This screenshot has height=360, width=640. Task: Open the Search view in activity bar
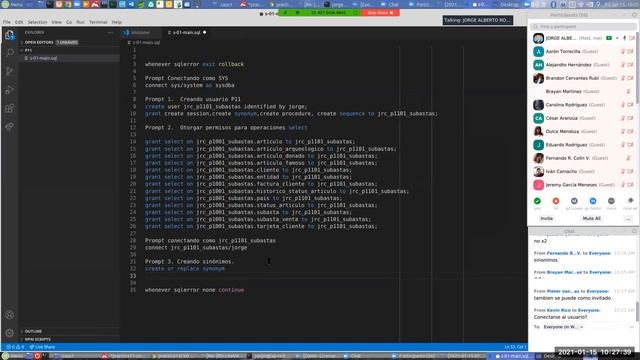pyautogui.click(x=10, y=53)
